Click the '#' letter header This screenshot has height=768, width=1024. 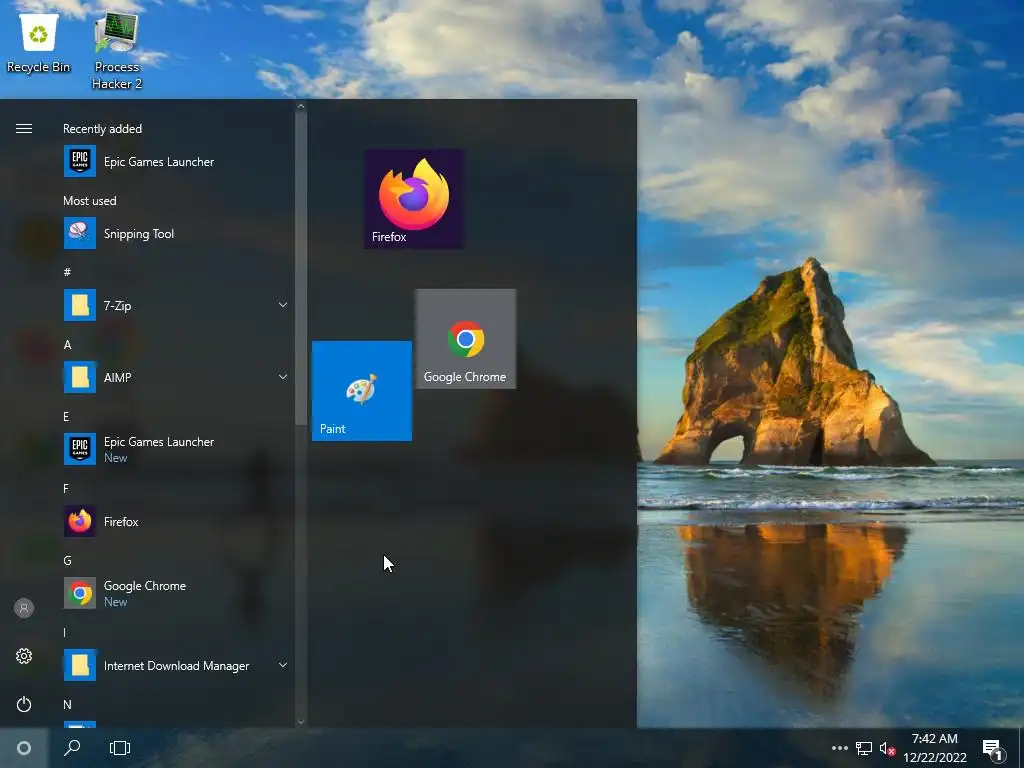[67, 272]
